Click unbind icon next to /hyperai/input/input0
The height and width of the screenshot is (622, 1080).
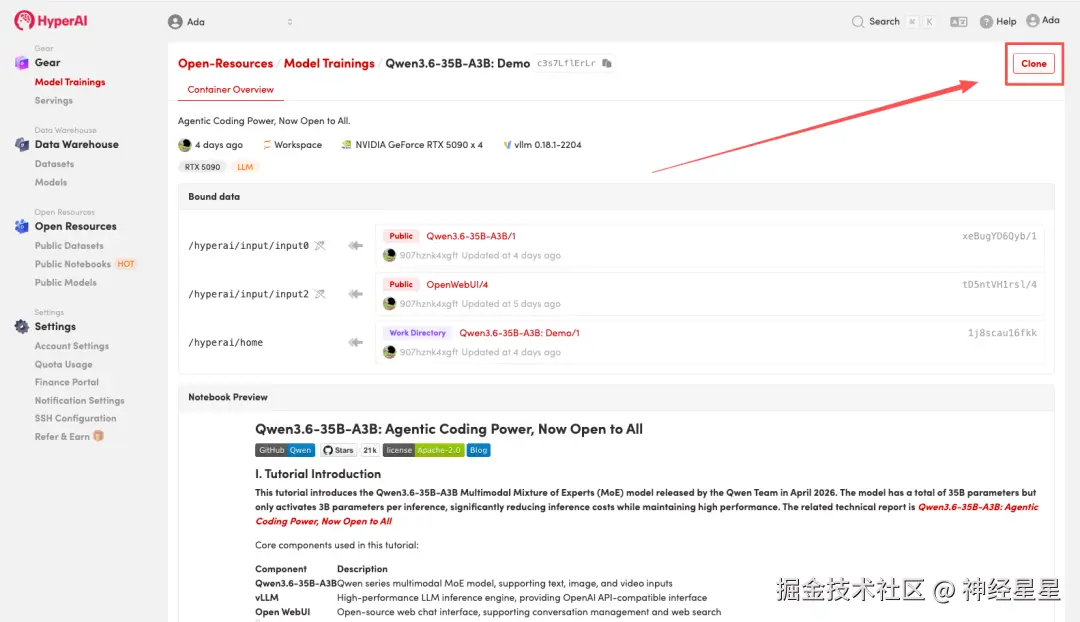(320, 245)
